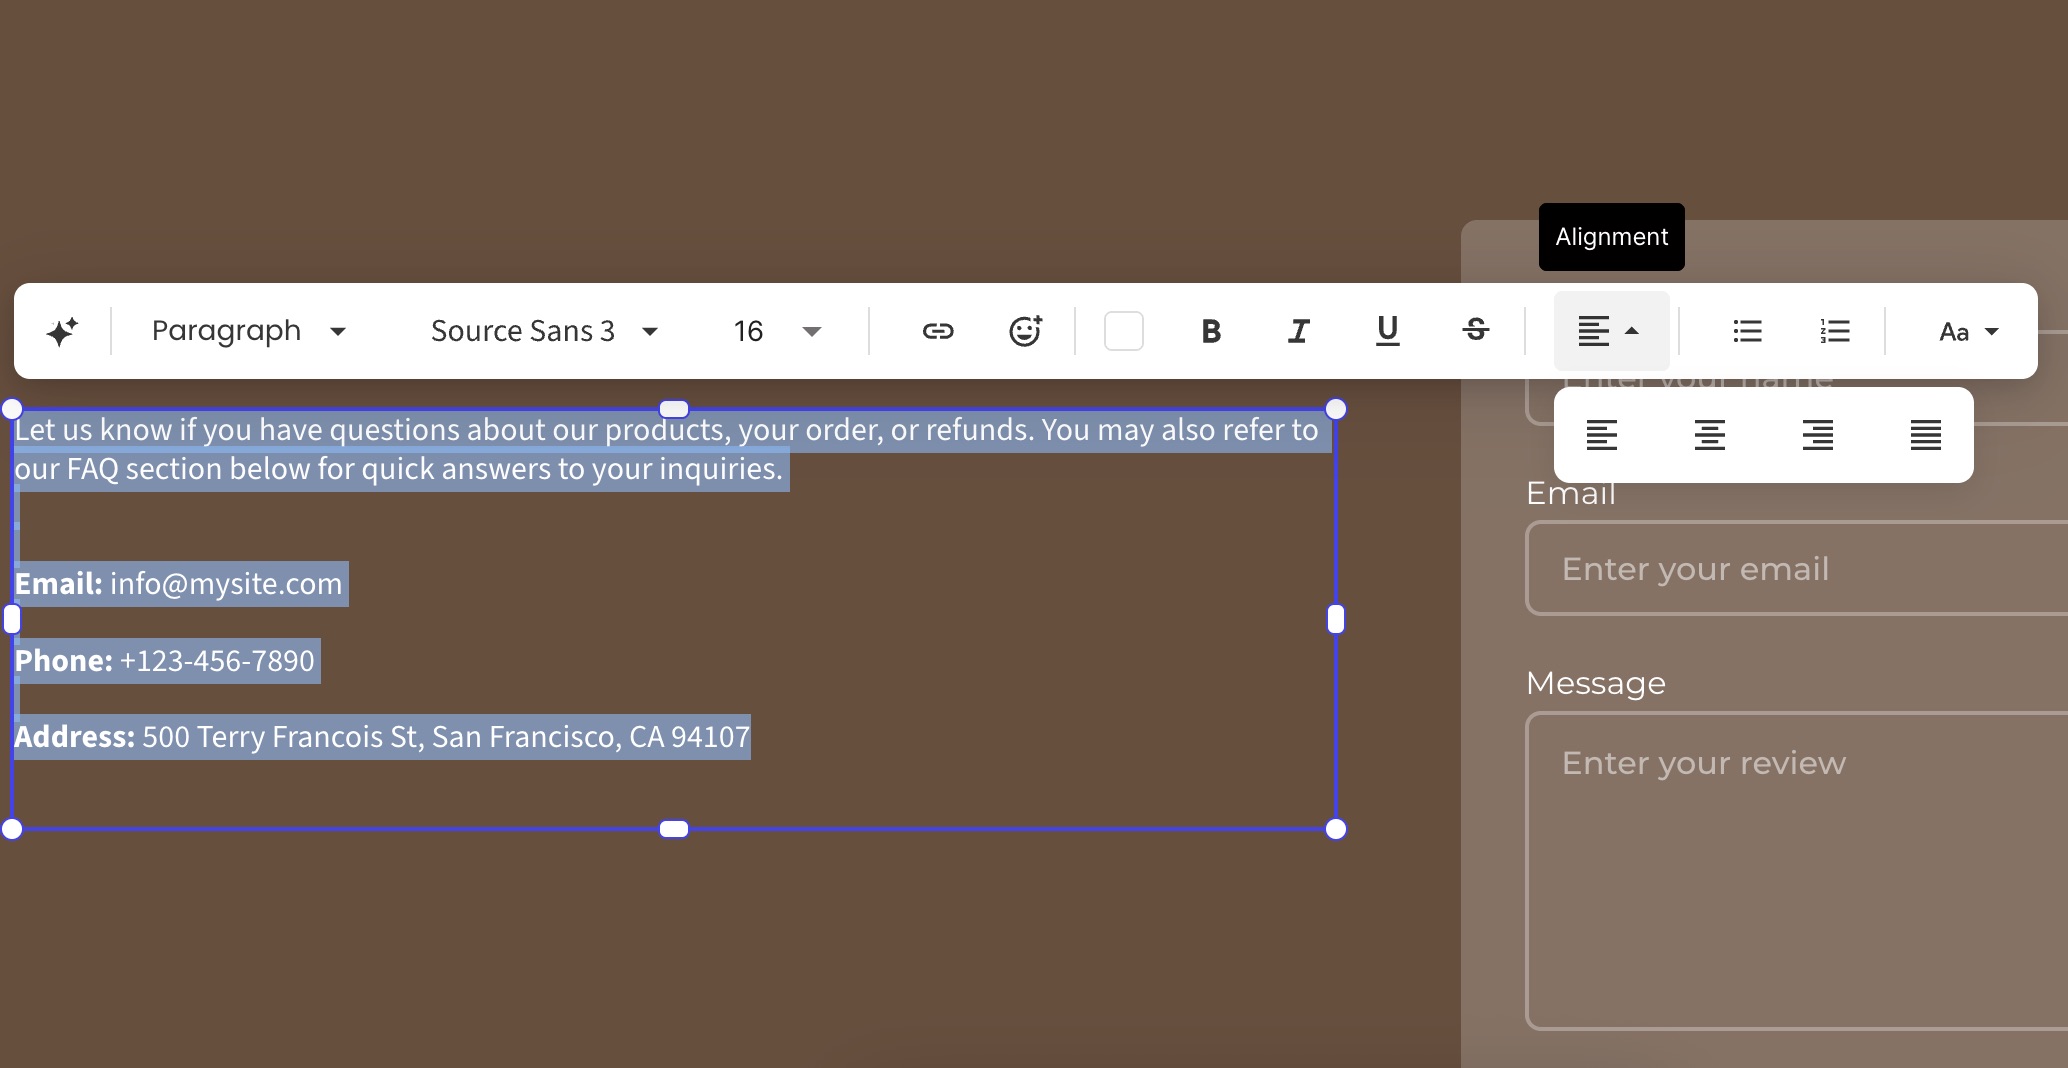Click the top-right corner resize handle
This screenshot has height=1068, width=2068.
point(1336,409)
